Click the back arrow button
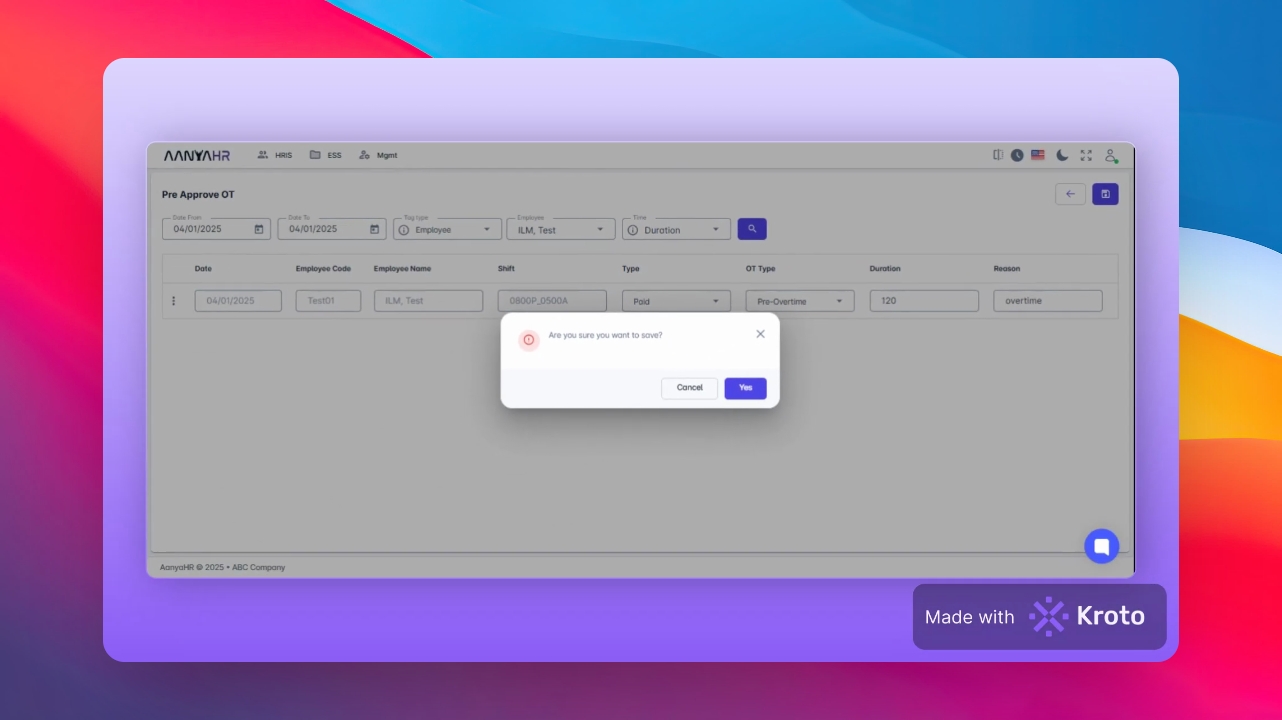Screen dimensions: 1282x720 pyautogui.click(x=1070, y=194)
